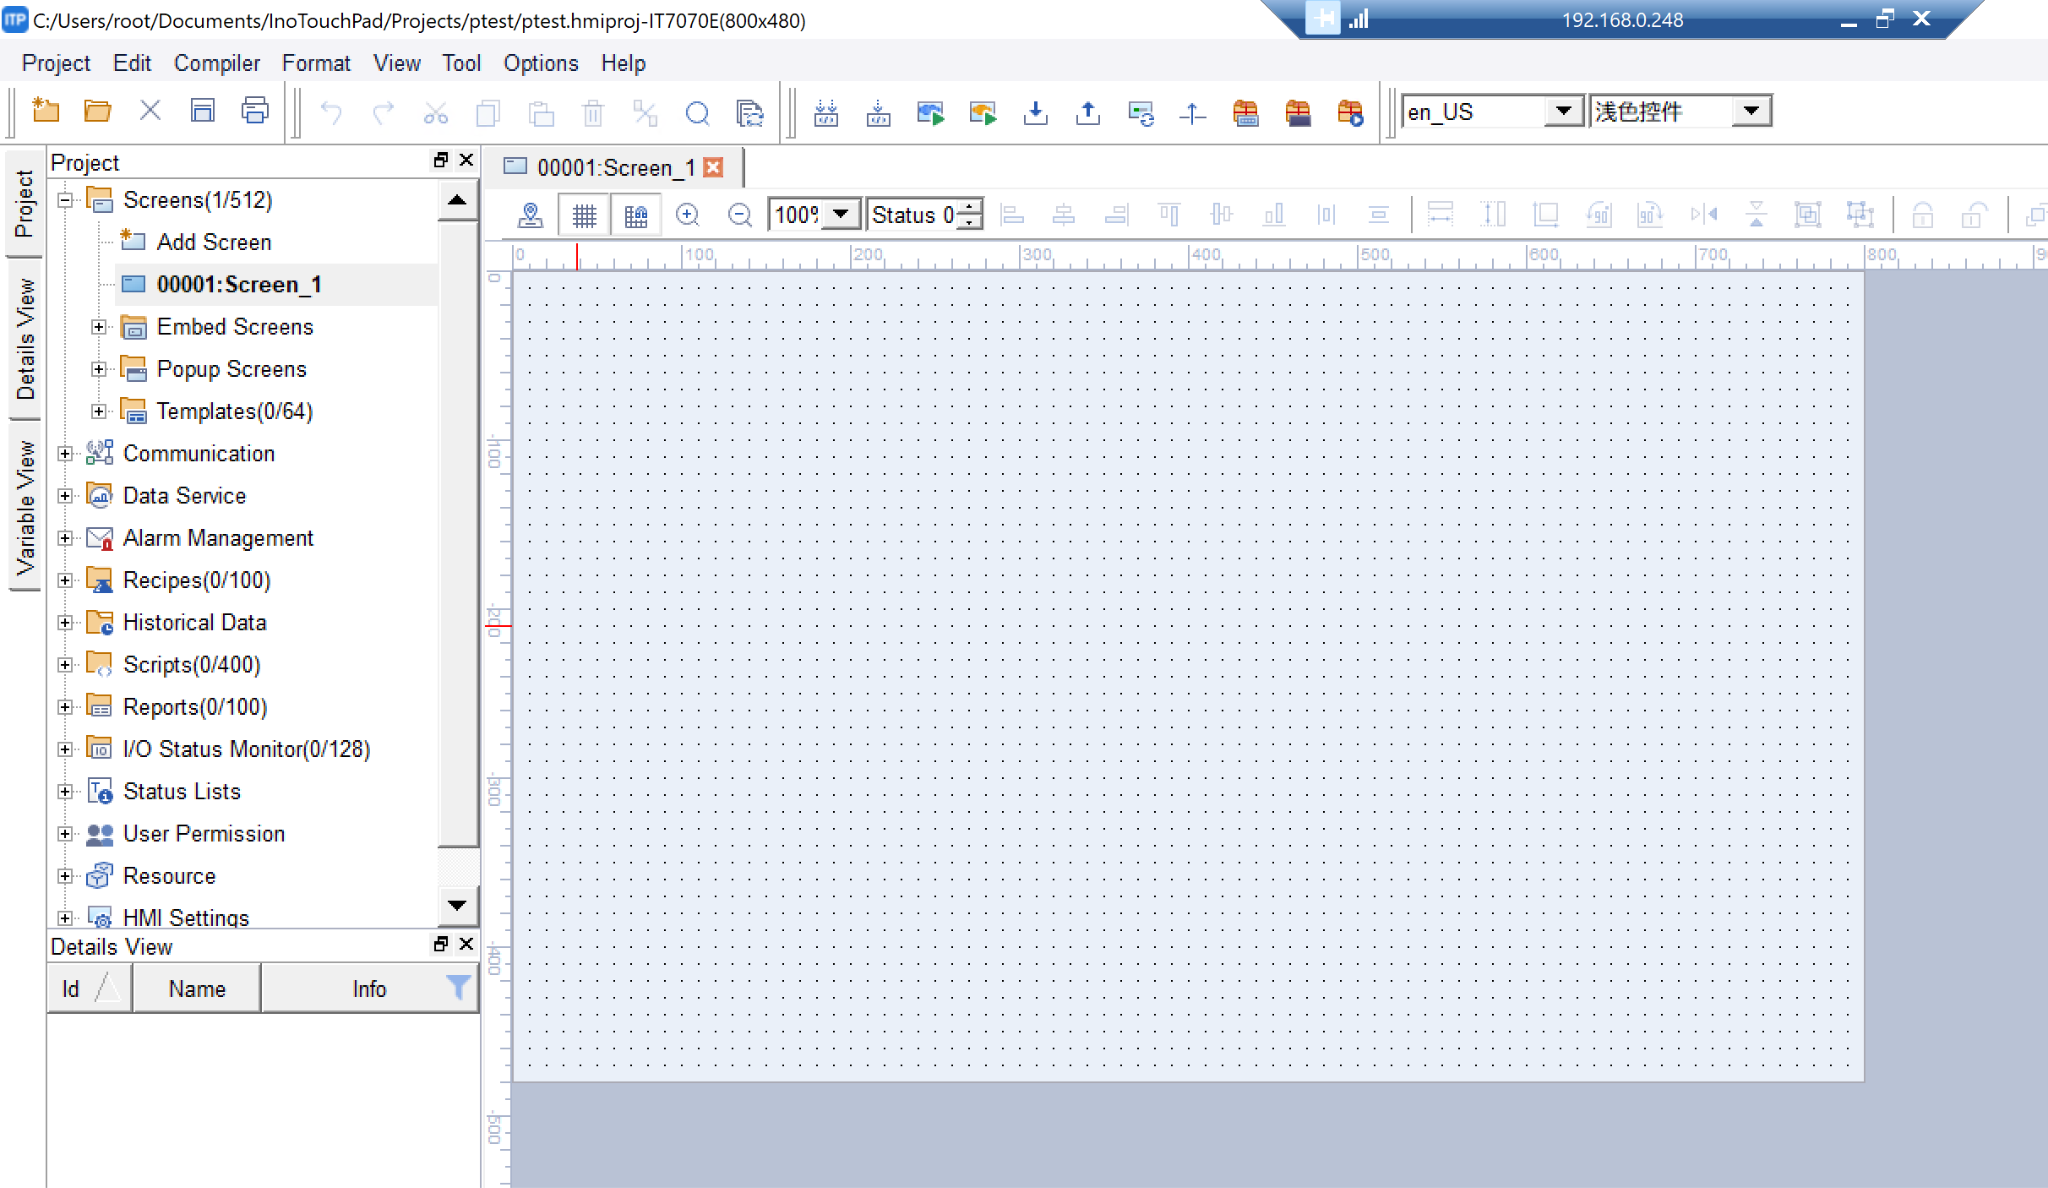Open the Compiler menu
The image size is (2048, 1188).
point(216,63)
